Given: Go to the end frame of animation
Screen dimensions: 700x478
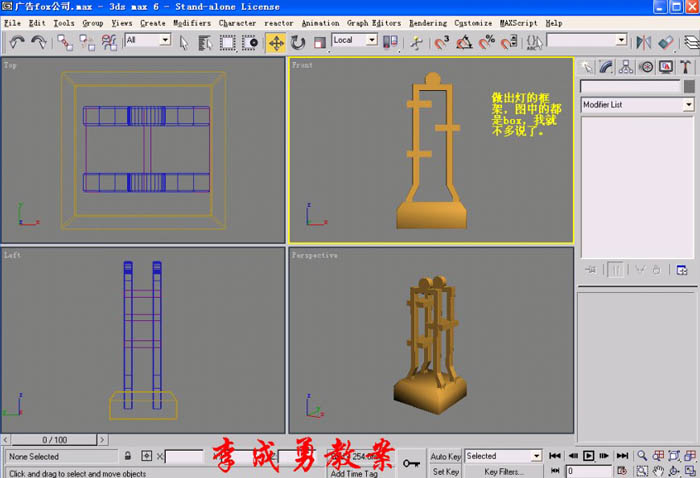Looking at the screenshot, I should pos(622,455).
